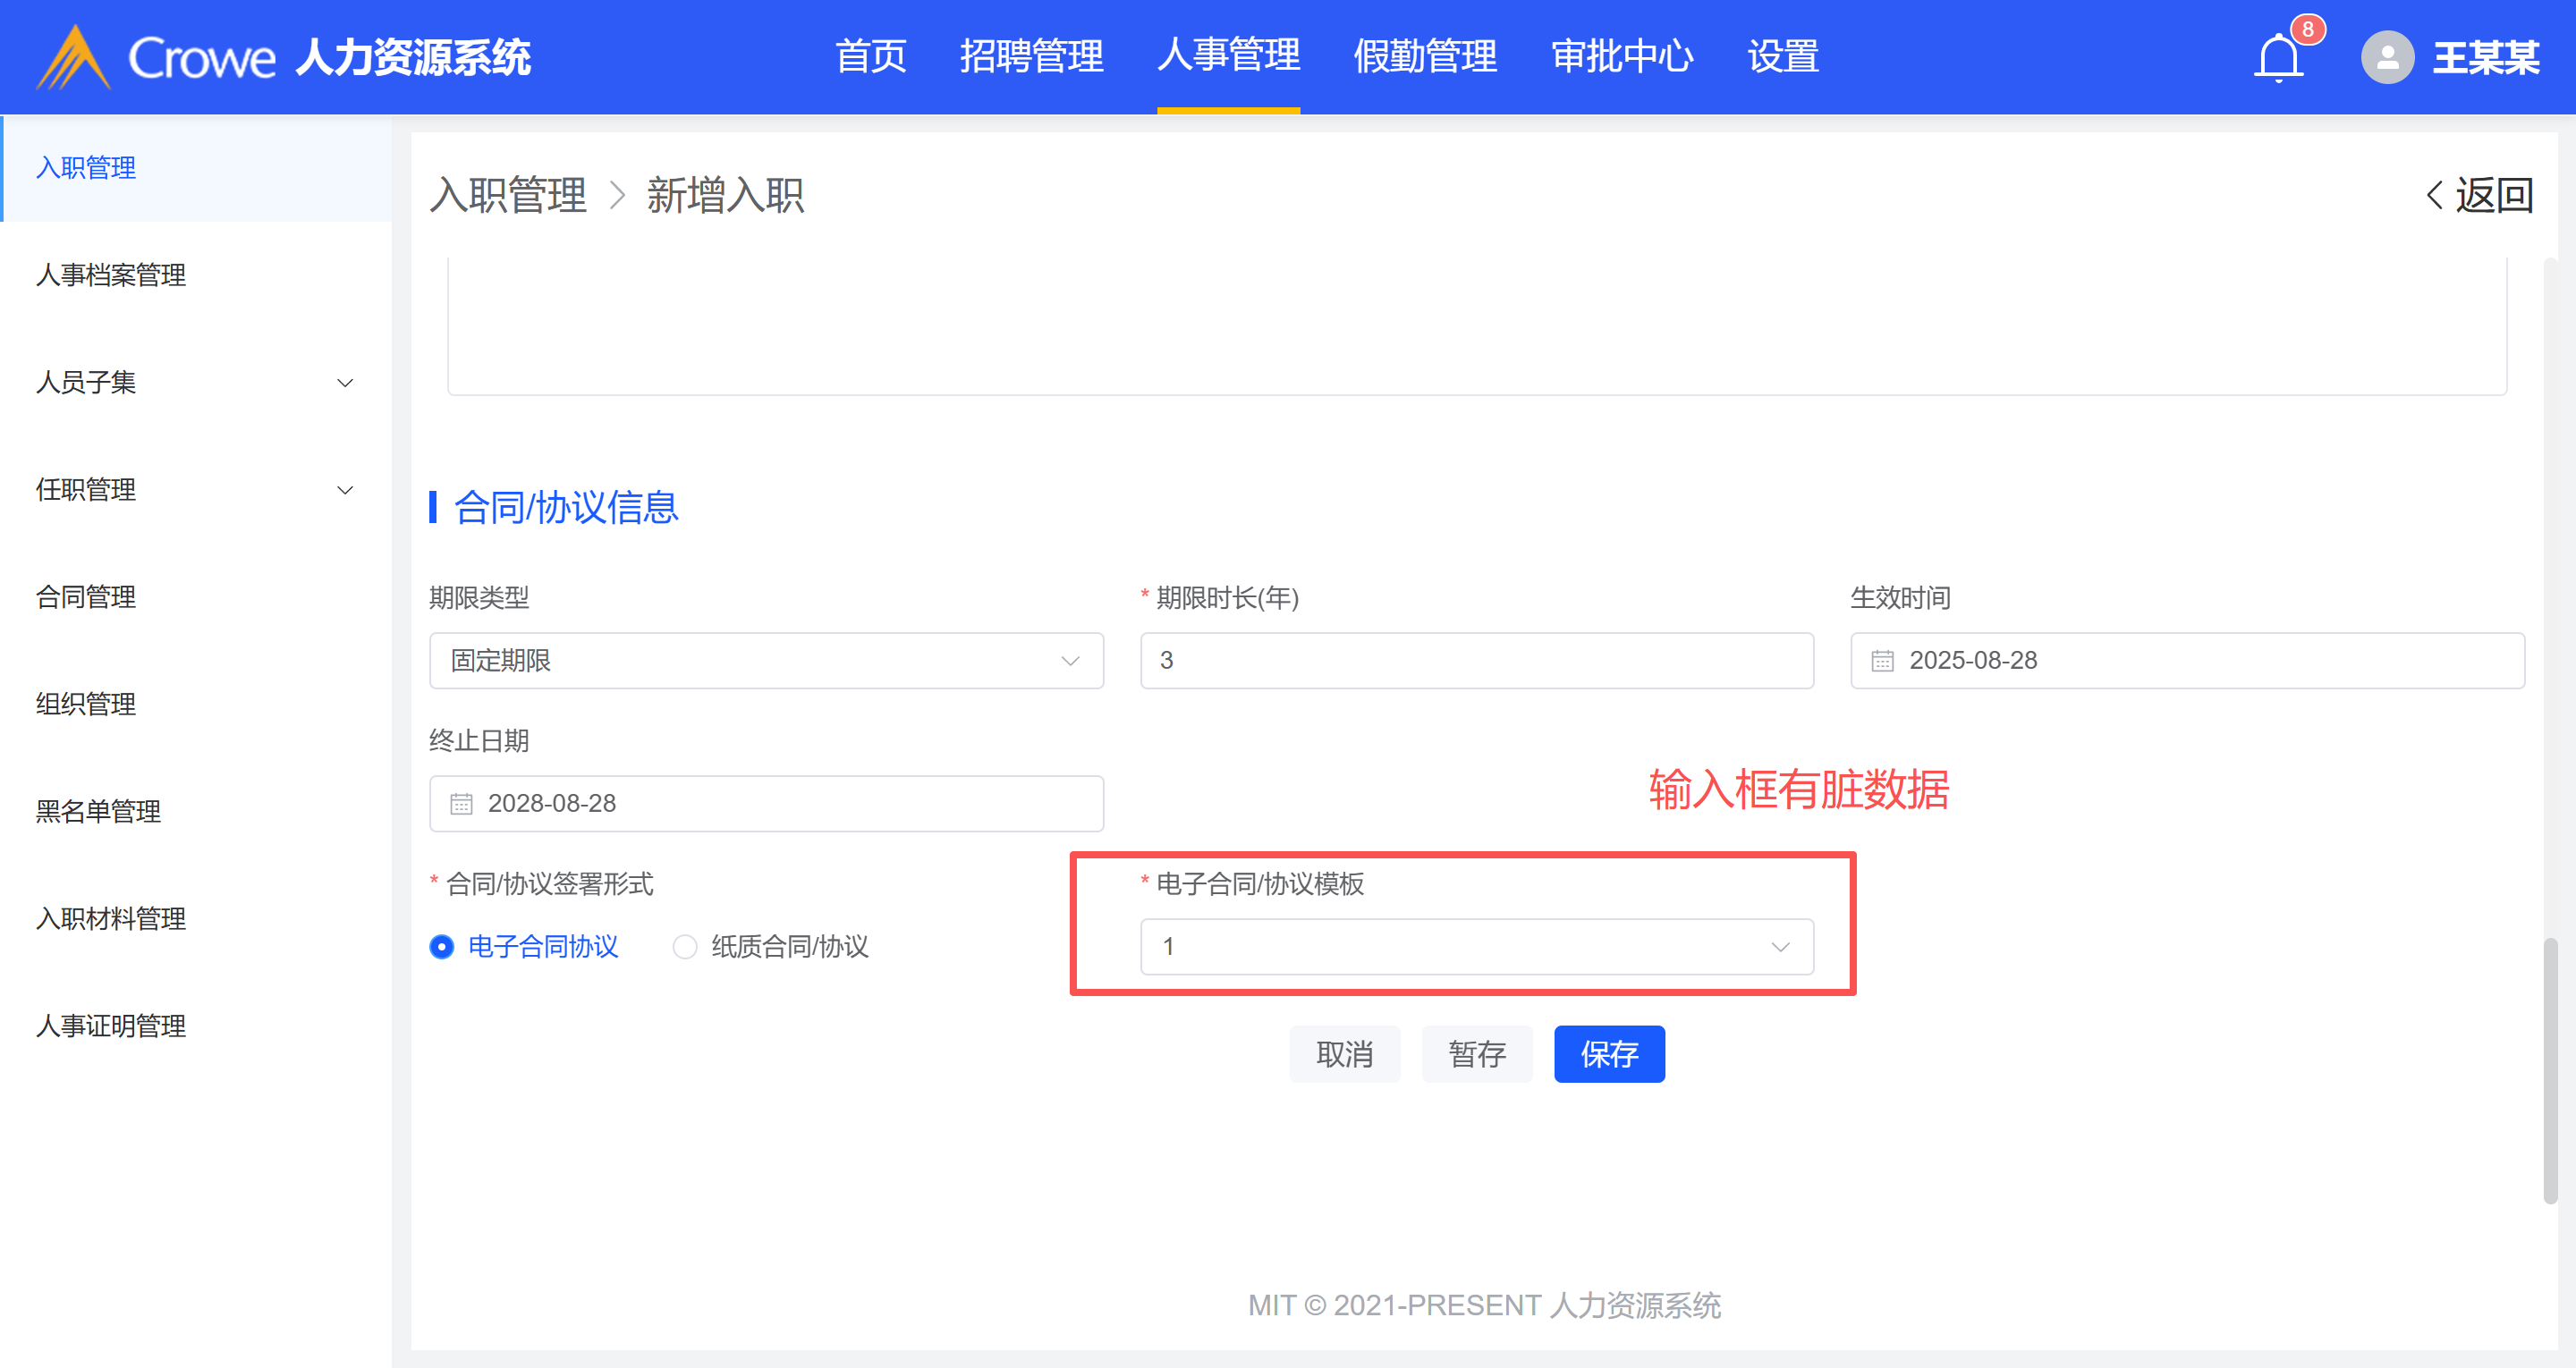Open 电子合同/协议模板 dropdown
Viewport: 2576px width, 1368px height.
coord(1476,947)
